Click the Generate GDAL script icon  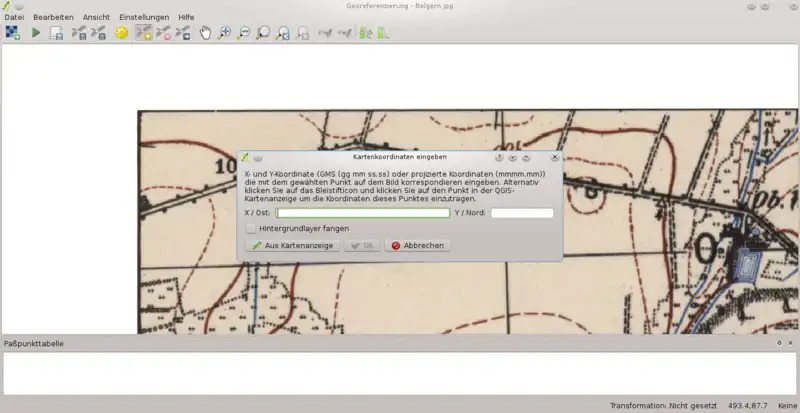57,33
